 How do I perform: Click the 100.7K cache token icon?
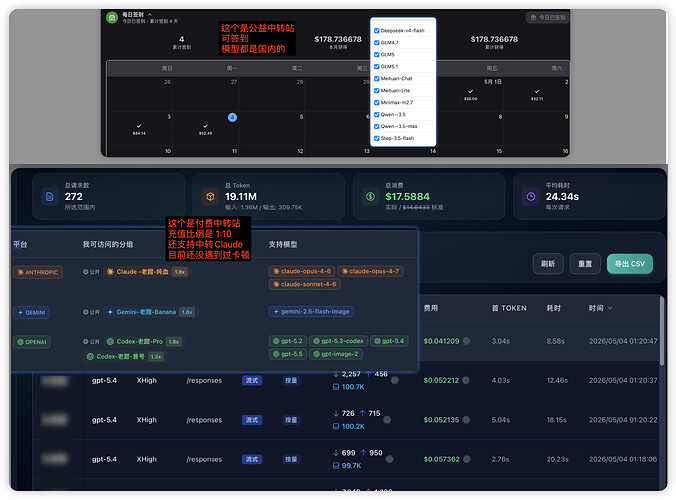[x=336, y=387]
